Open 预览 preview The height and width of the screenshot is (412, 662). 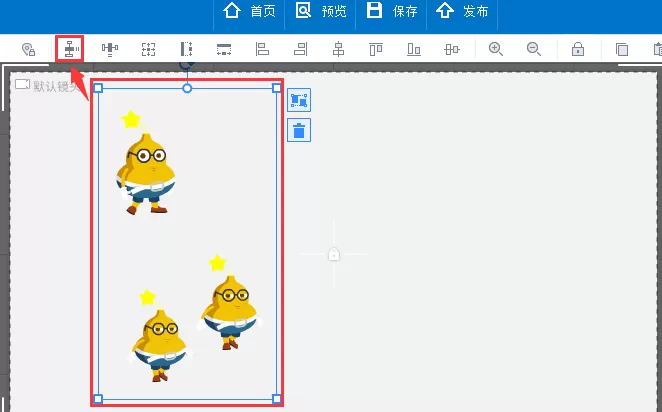pos(320,11)
